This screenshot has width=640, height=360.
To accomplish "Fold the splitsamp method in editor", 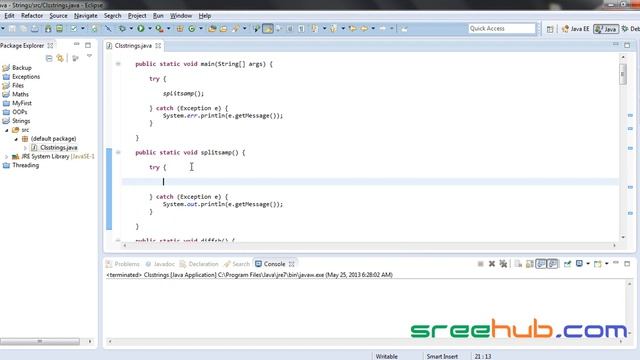I will pos(118,152).
